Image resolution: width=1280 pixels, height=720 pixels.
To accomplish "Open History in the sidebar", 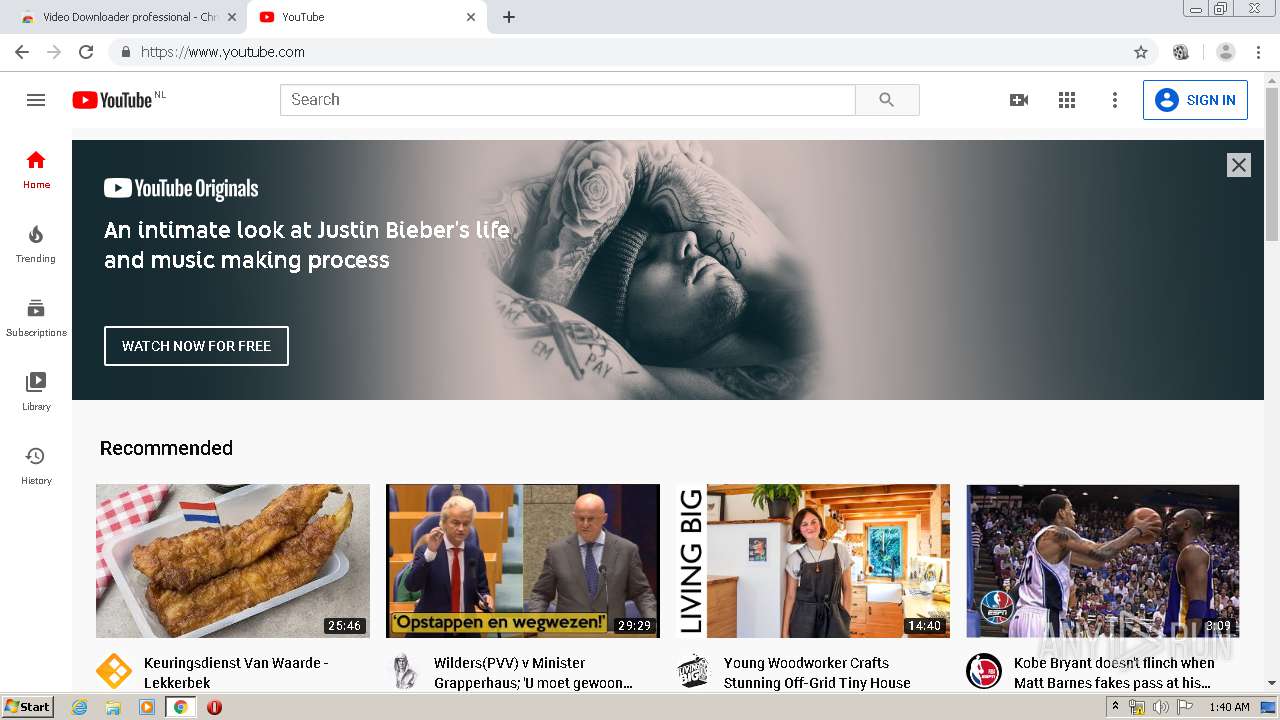I will click(x=36, y=465).
